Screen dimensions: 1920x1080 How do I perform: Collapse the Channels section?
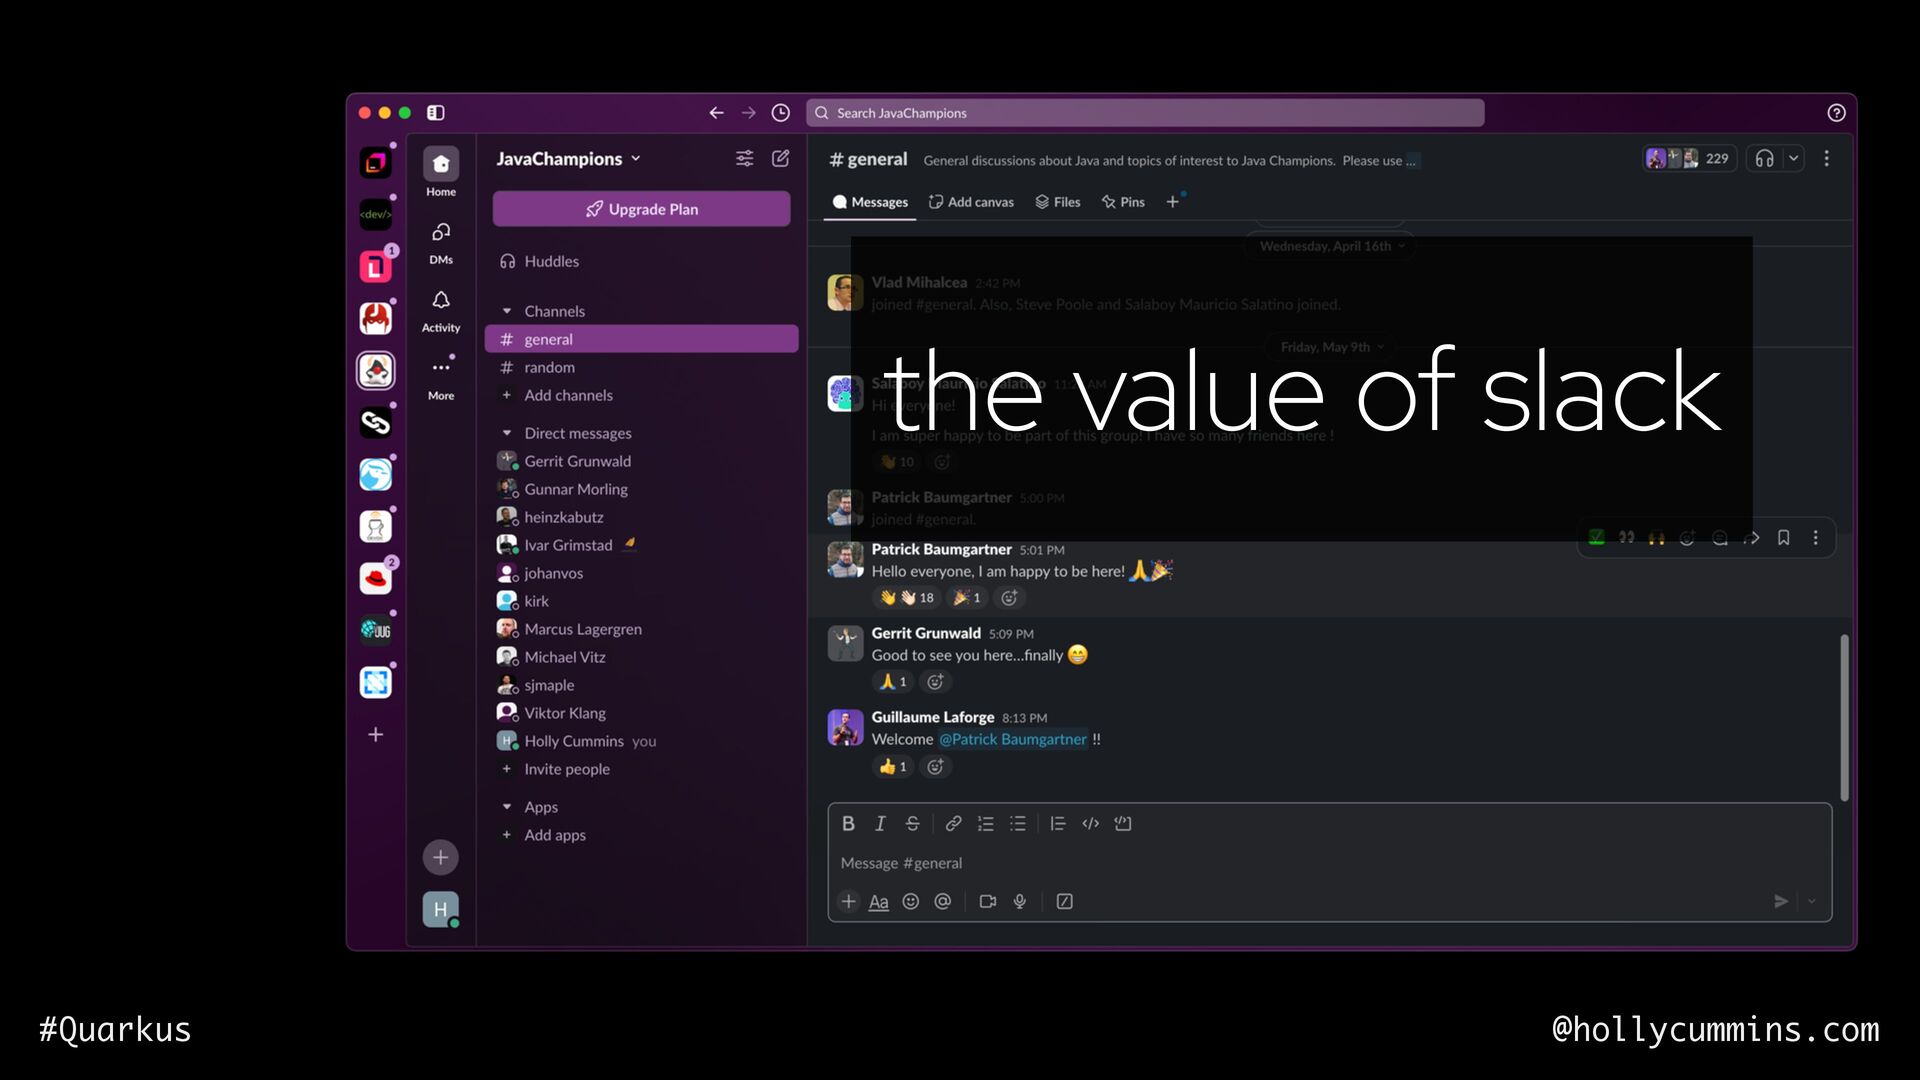coord(507,311)
